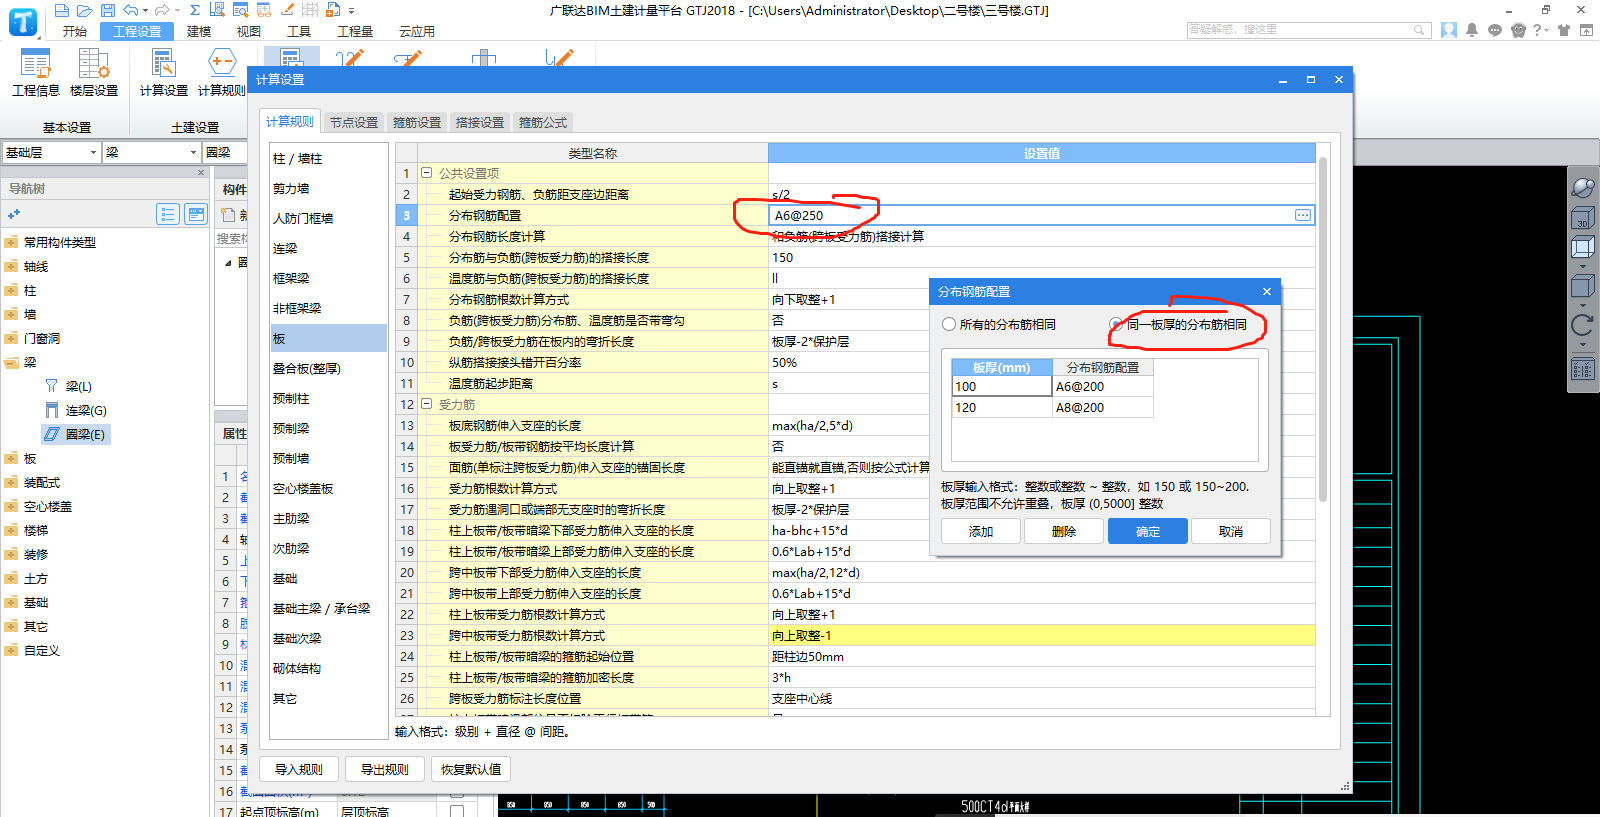Viewport: 1600px width, 817px height.
Task: Click the display settings checklist icon
Action: click(x=1583, y=369)
